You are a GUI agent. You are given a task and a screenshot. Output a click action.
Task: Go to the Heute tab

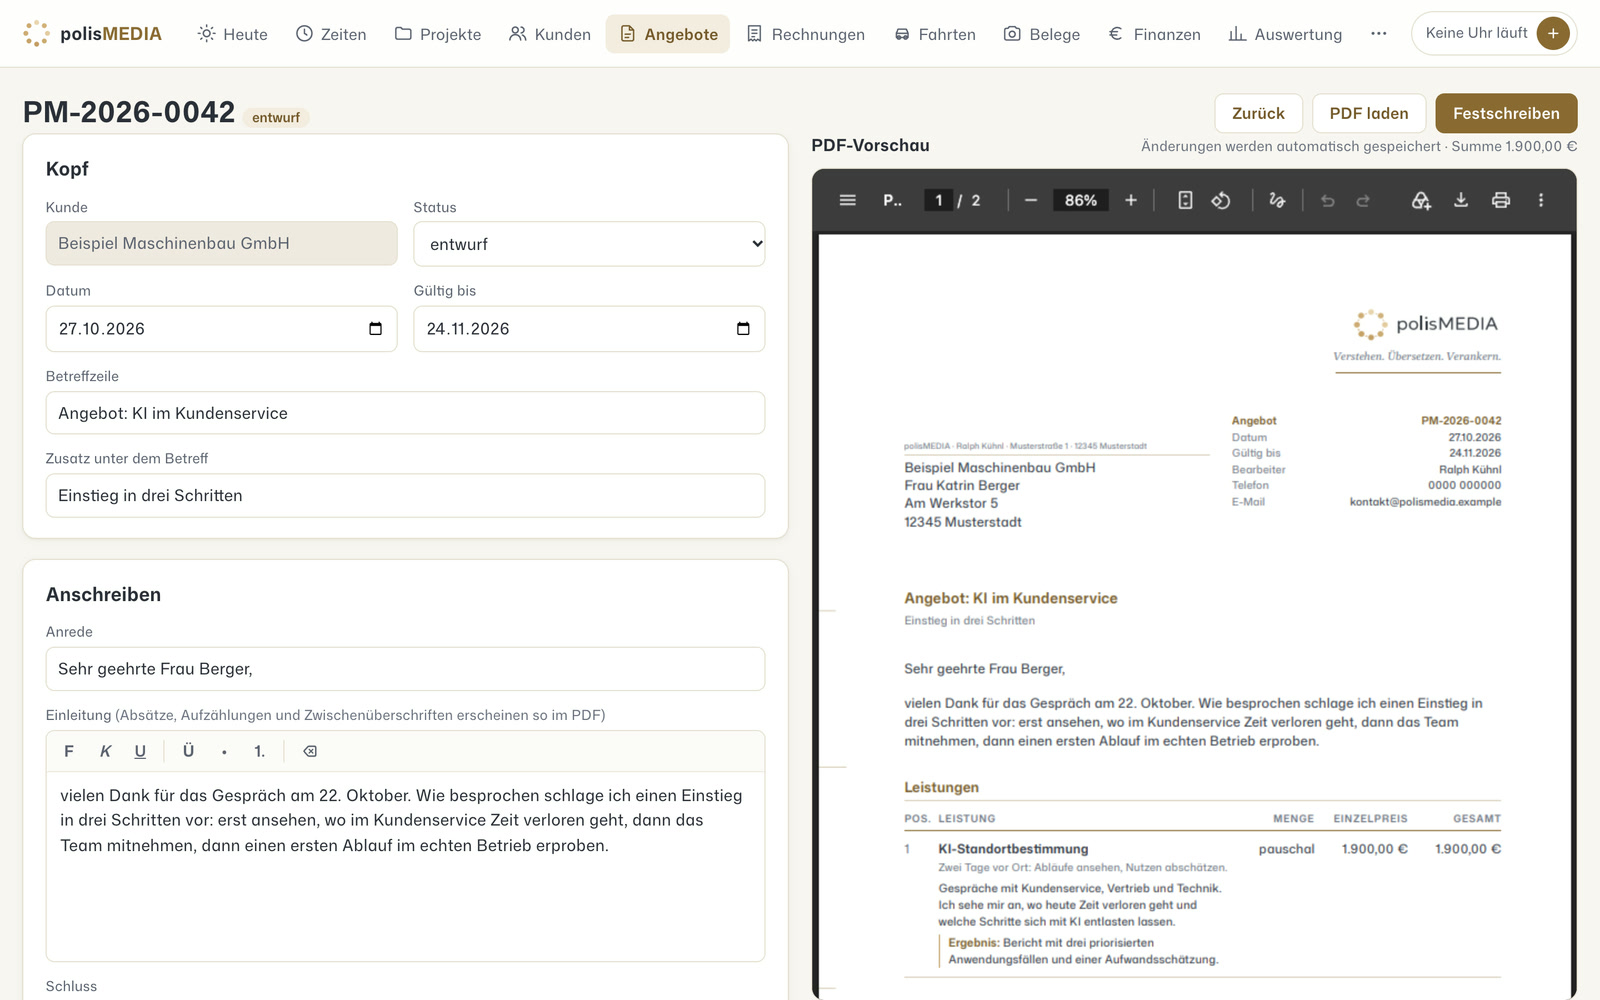point(233,34)
